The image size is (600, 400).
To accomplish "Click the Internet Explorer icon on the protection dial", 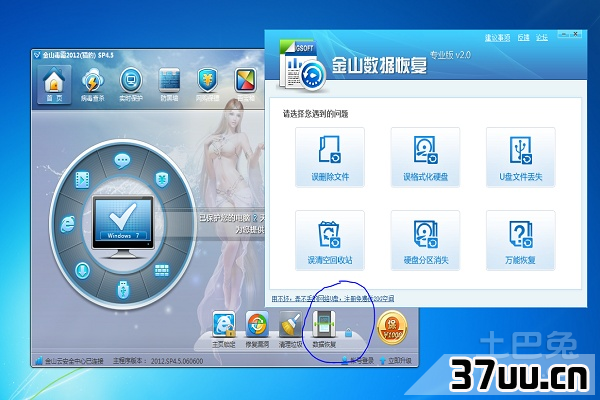I will 68,224.
